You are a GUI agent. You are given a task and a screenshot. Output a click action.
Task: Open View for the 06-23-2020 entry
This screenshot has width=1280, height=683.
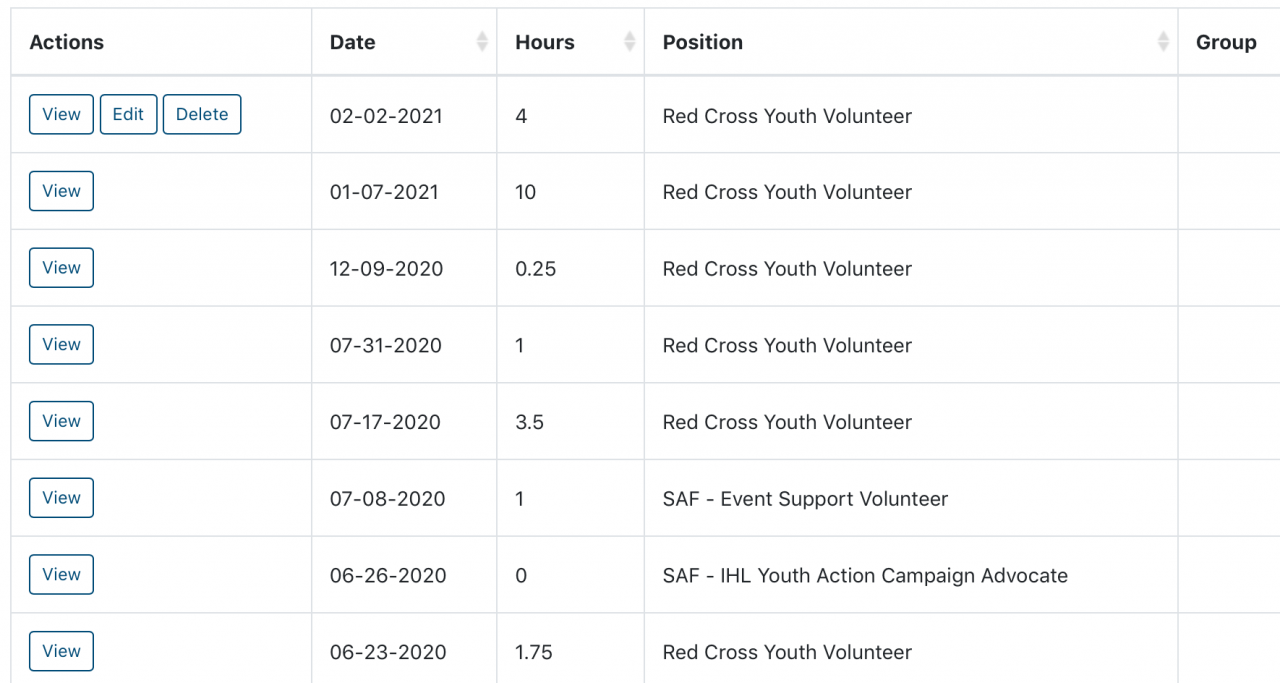61,651
